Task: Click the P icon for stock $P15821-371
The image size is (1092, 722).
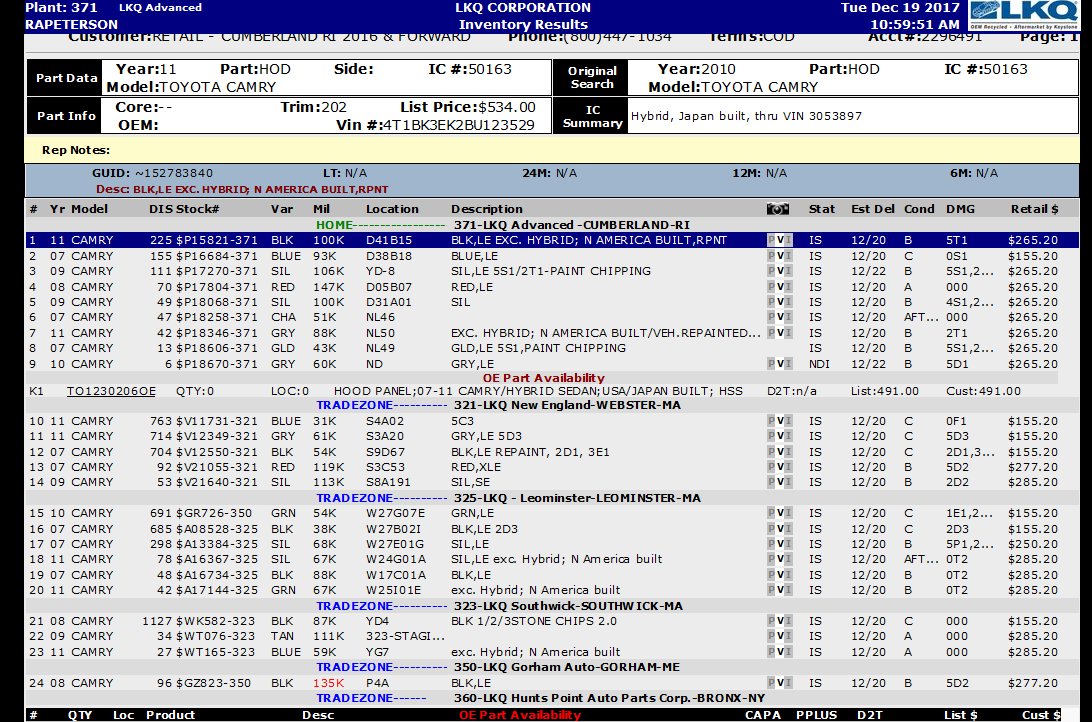Action: [x=771, y=240]
